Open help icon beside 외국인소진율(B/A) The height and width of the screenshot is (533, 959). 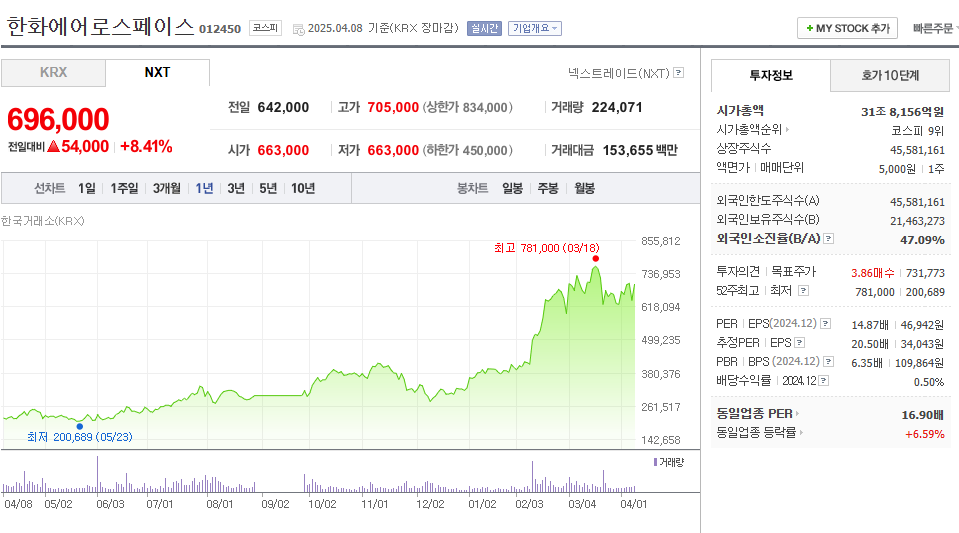coord(828,239)
